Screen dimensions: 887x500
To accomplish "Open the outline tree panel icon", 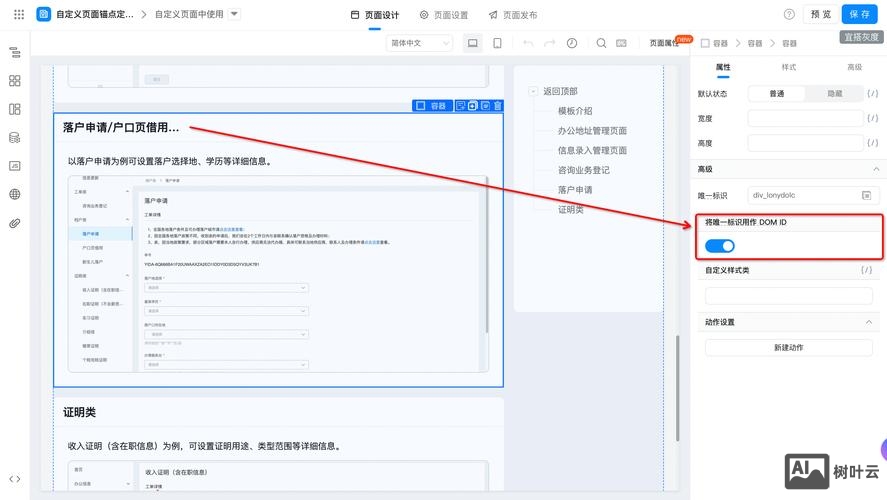I will pyautogui.click(x=15, y=53).
